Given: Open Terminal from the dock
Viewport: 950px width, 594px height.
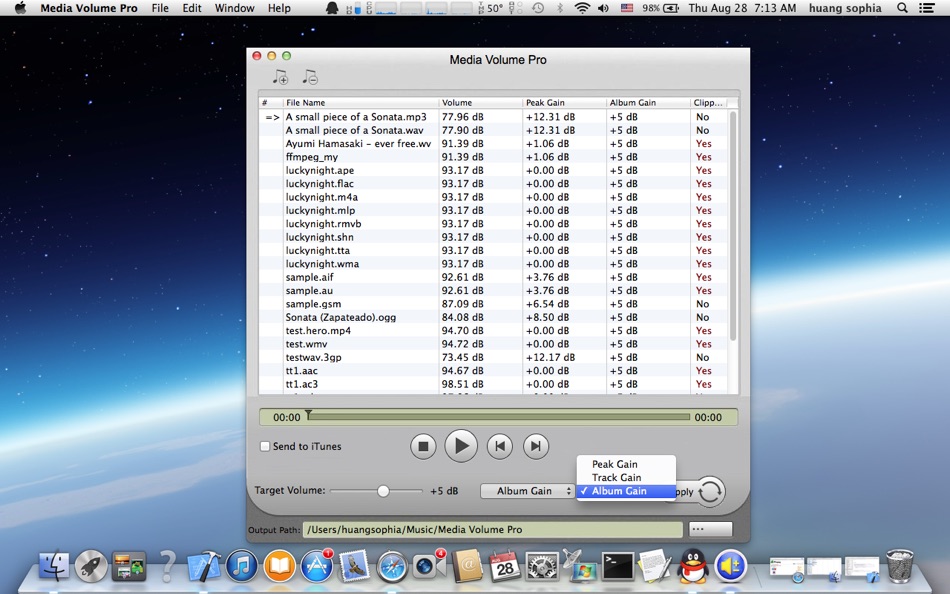Looking at the screenshot, I should [x=617, y=566].
